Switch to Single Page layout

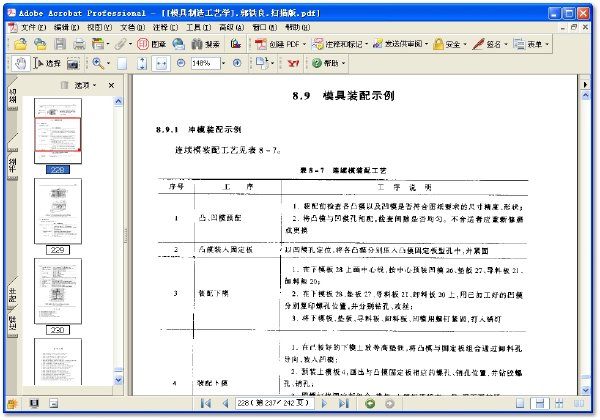(520, 403)
